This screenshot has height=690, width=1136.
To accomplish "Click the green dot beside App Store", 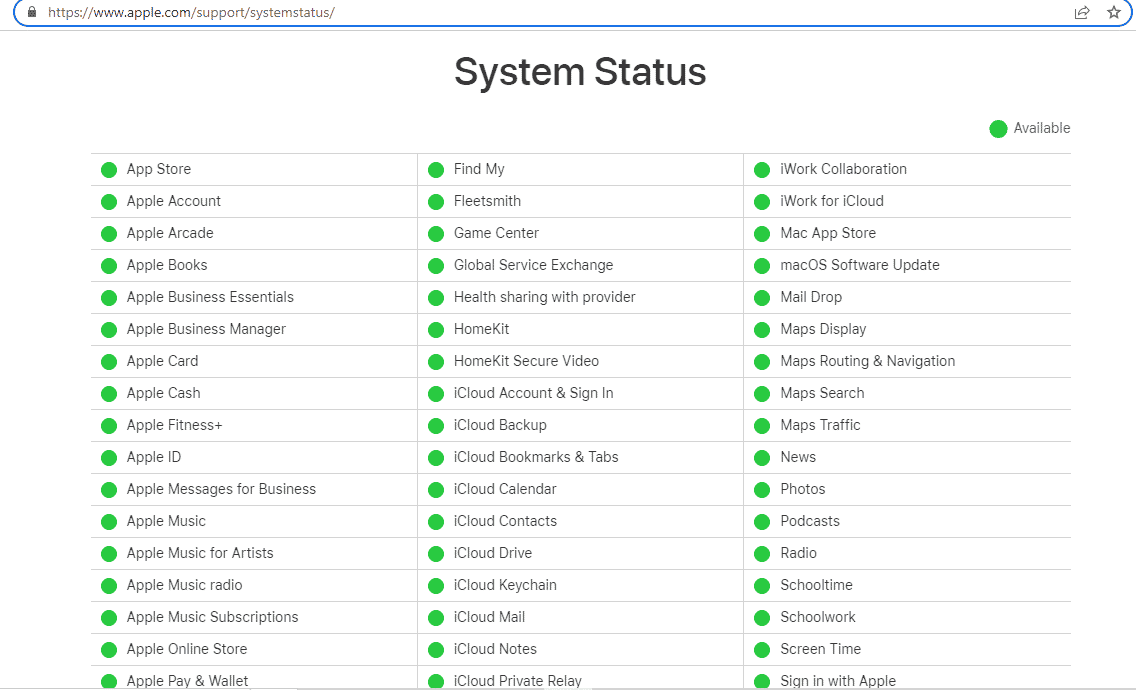I will (x=109, y=170).
